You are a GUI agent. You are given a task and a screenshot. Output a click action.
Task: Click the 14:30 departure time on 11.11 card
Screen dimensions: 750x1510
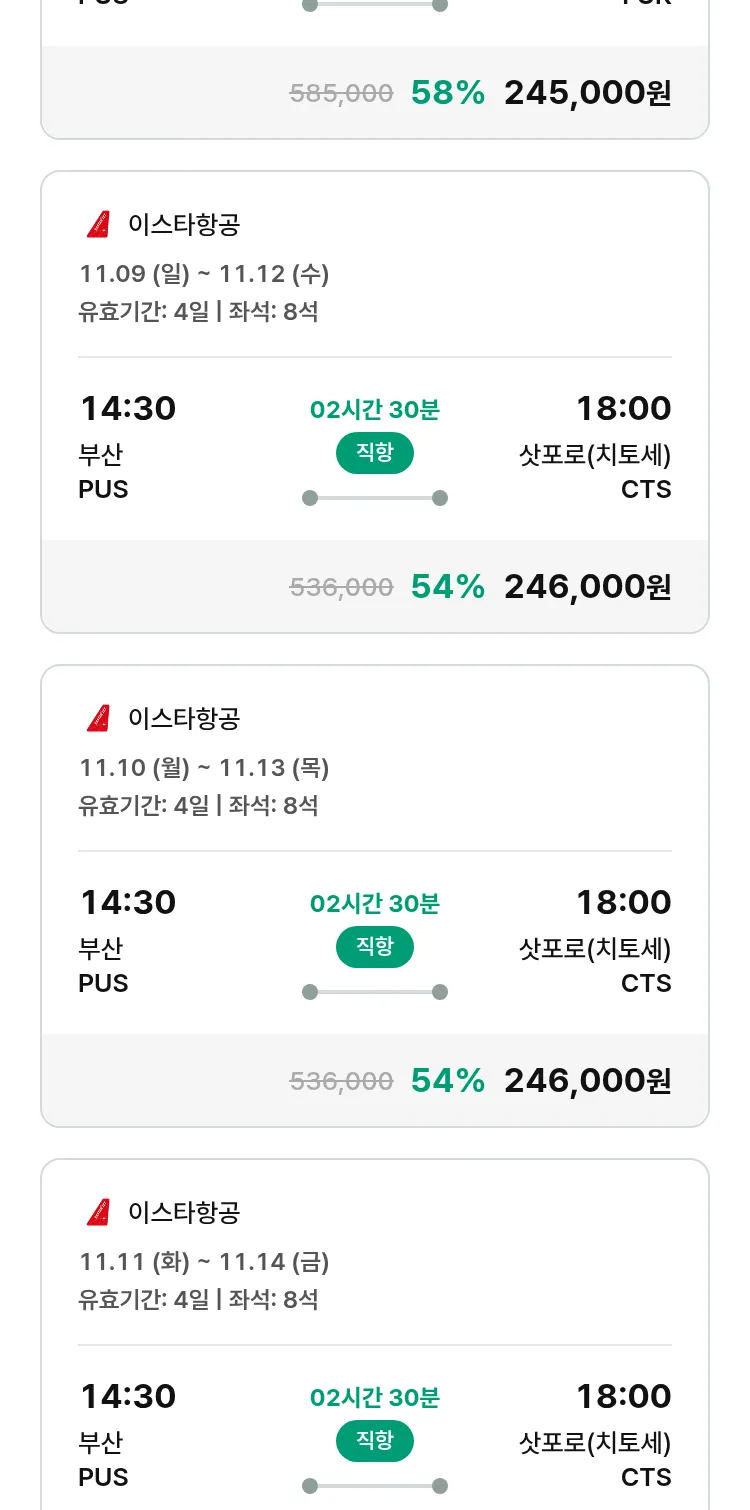coord(128,1396)
